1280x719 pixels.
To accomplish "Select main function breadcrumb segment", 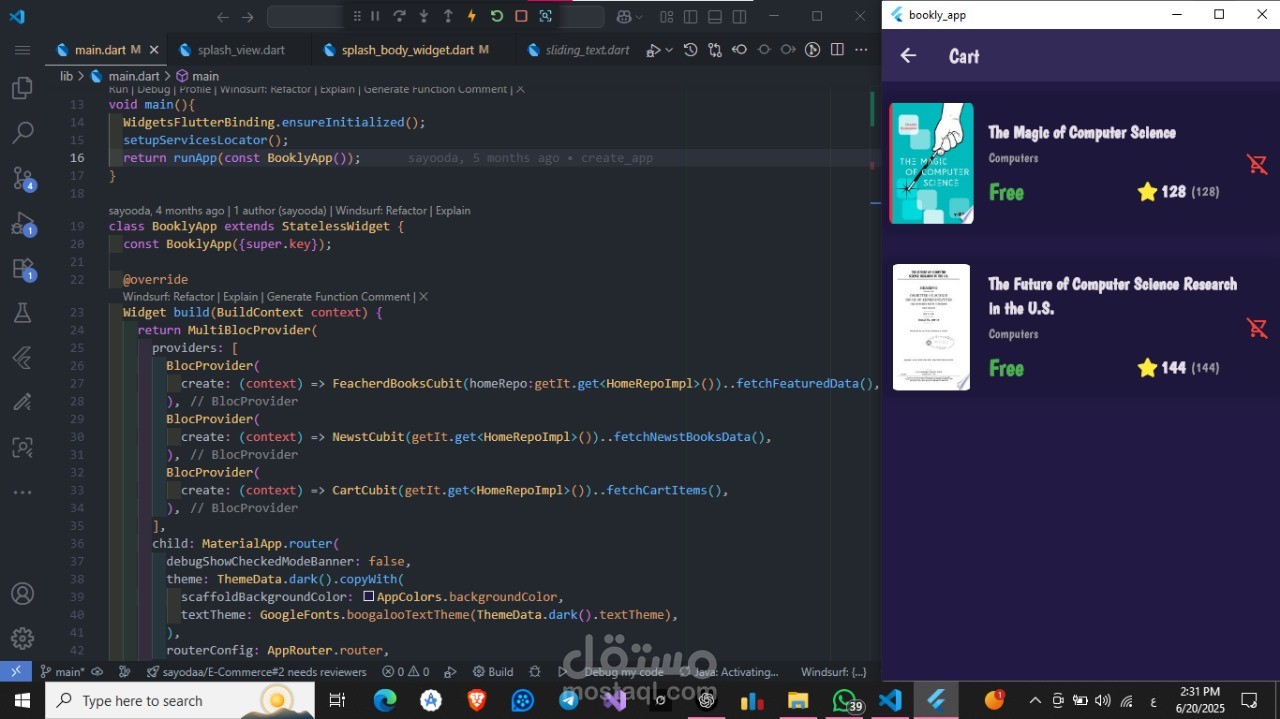I will coord(198,76).
